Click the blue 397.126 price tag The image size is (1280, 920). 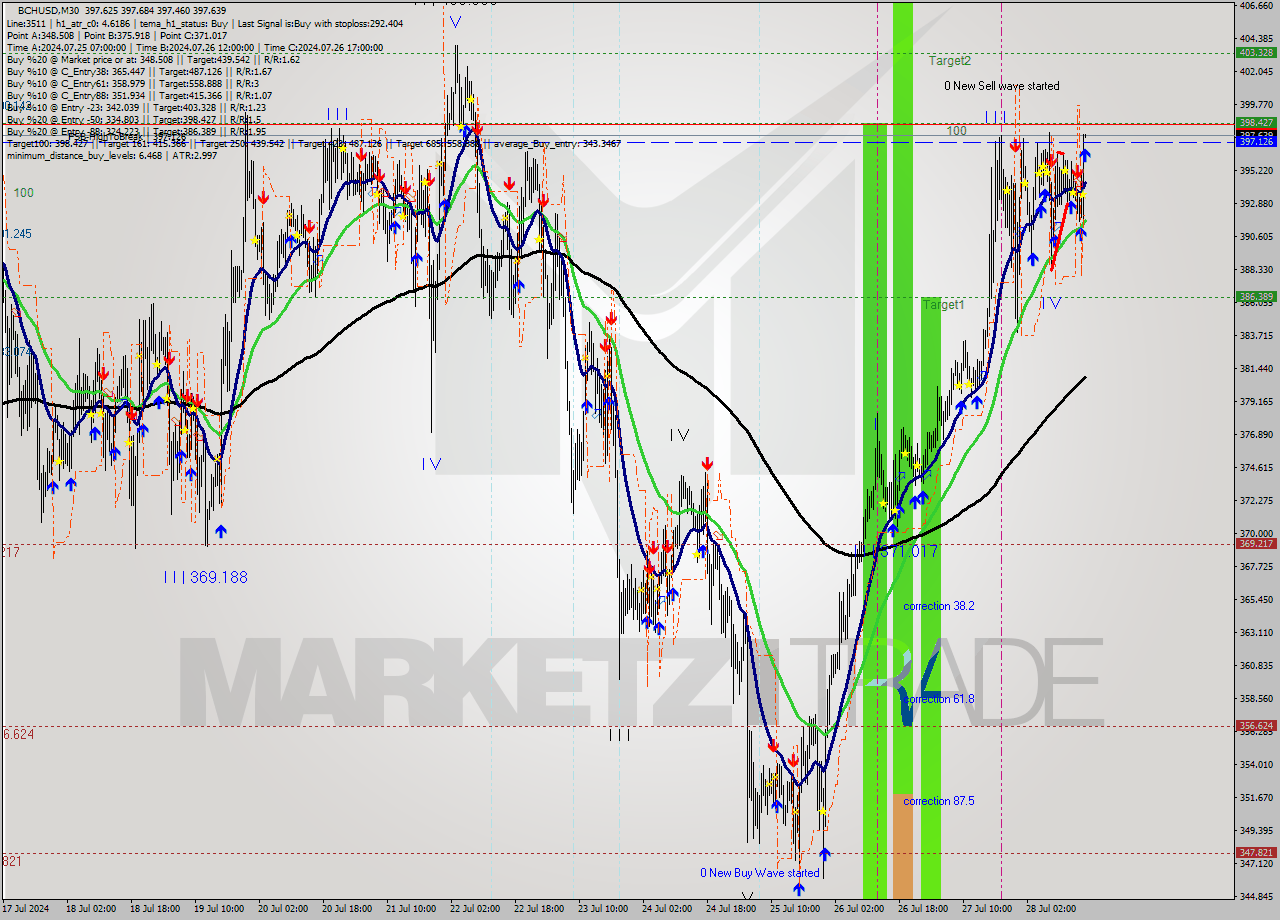(x=1256, y=142)
